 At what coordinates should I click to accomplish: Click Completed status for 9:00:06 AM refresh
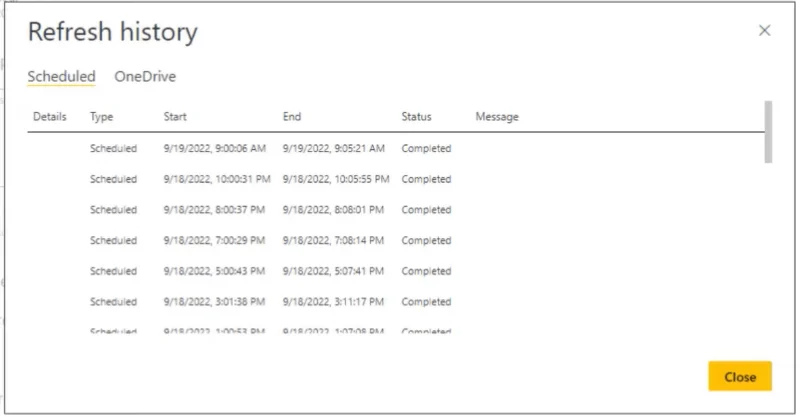[x=426, y=149]
